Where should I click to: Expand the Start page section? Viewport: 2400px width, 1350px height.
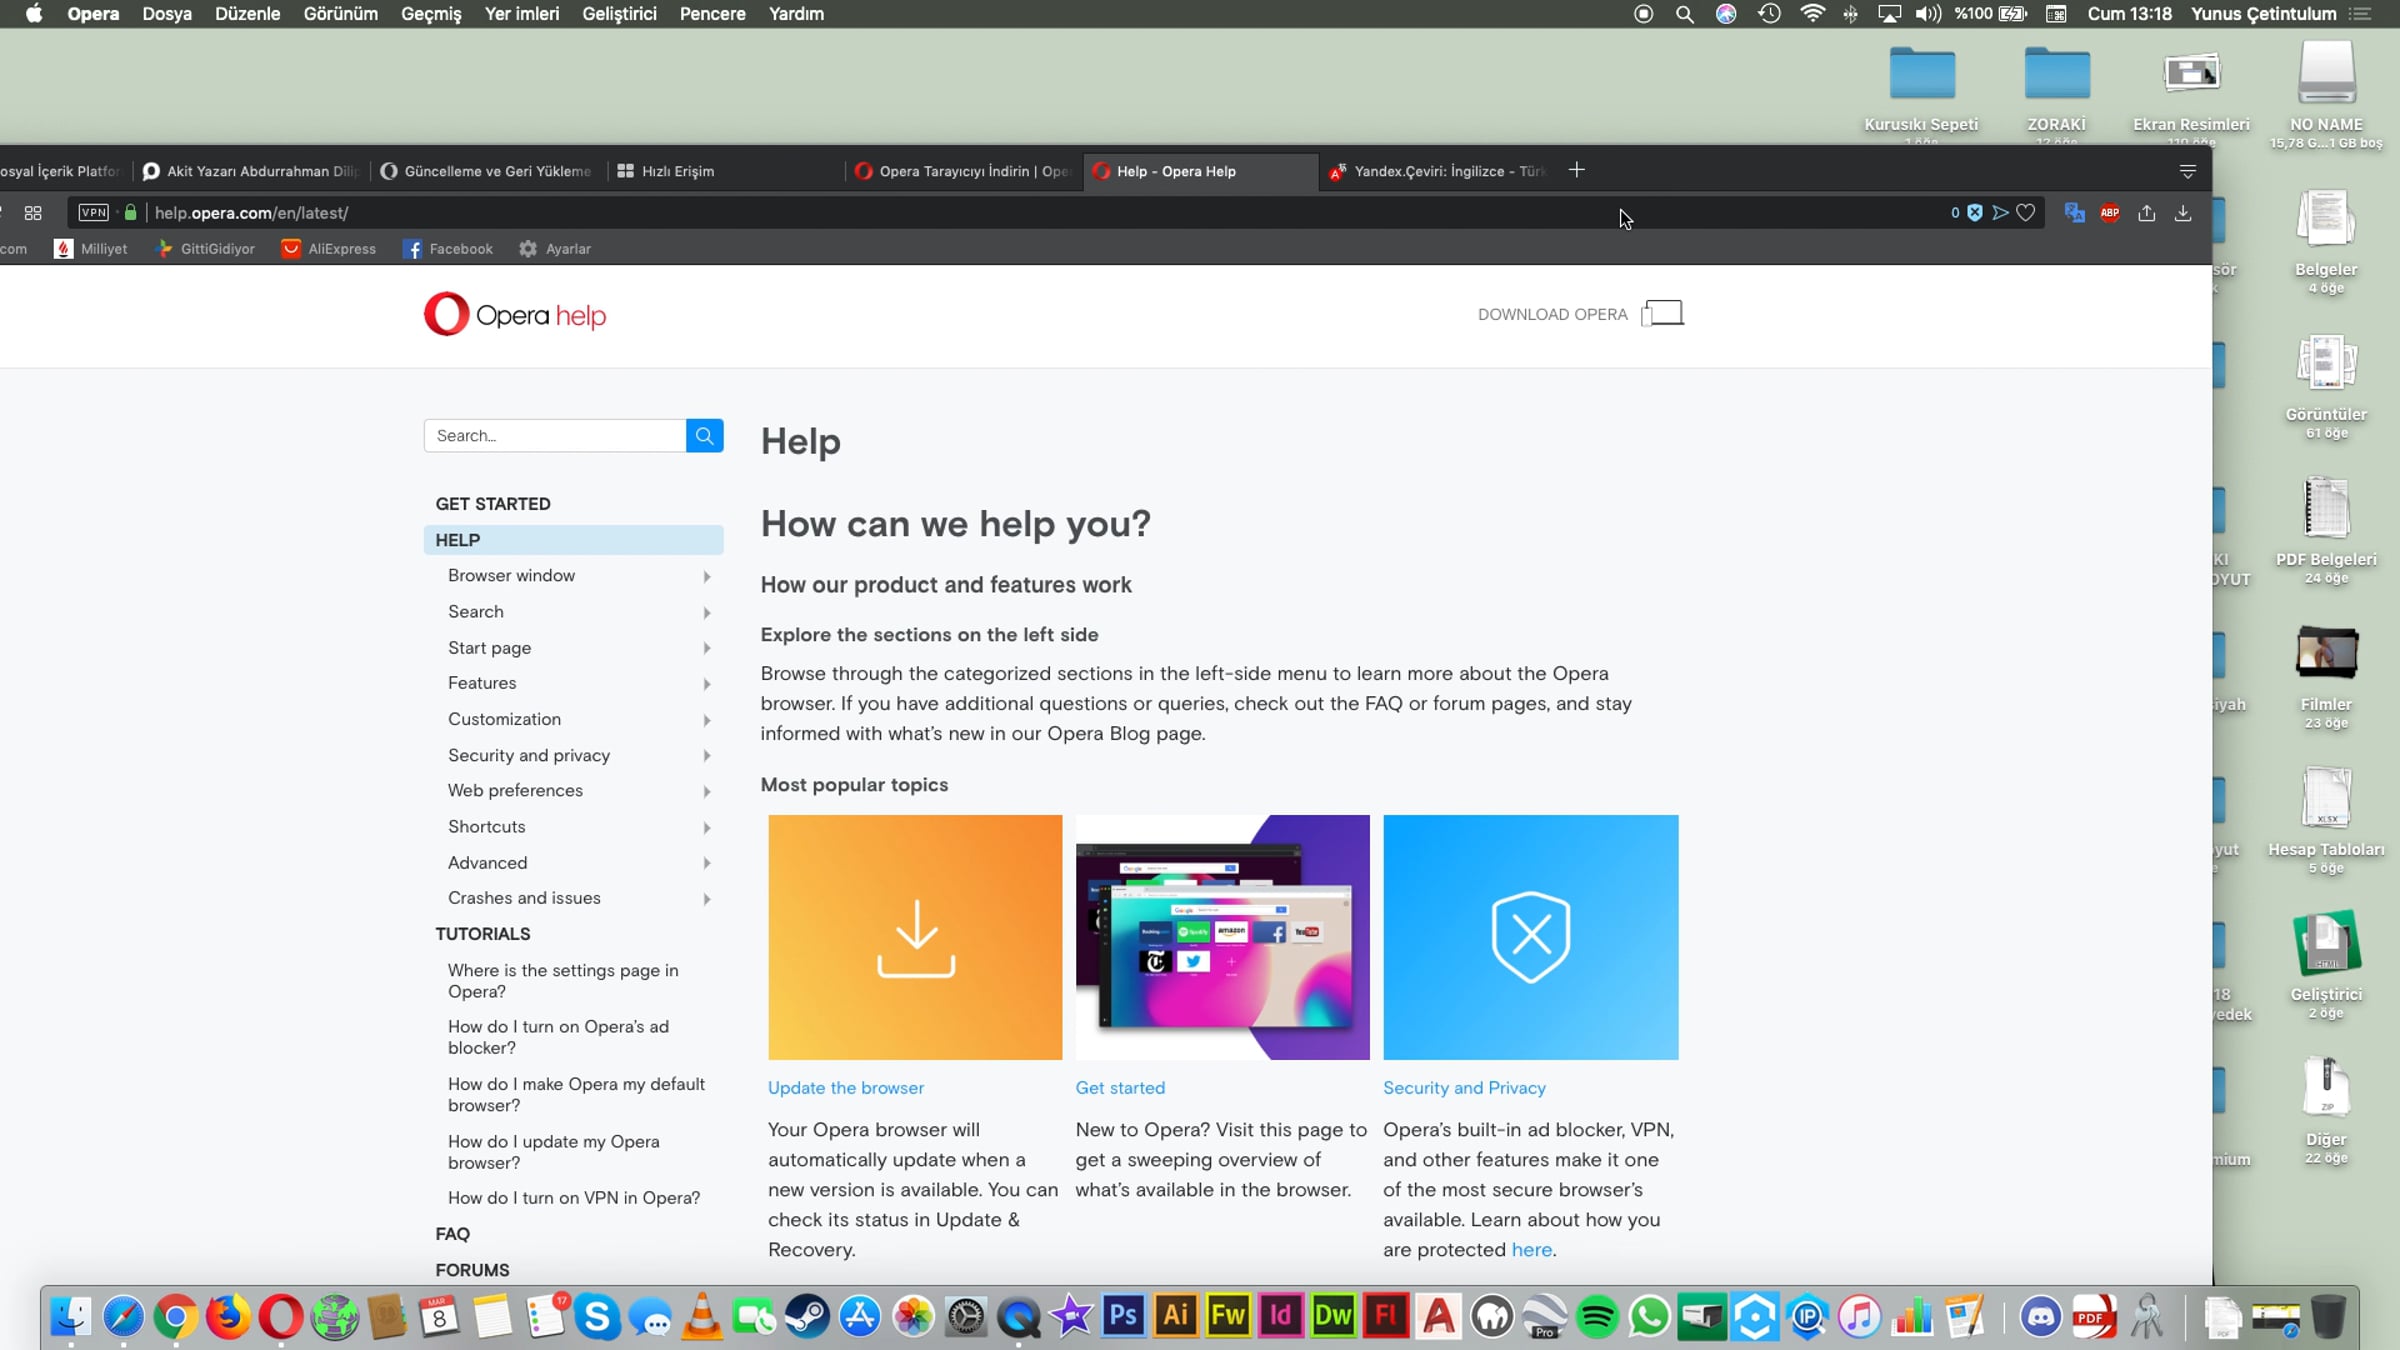706,648
